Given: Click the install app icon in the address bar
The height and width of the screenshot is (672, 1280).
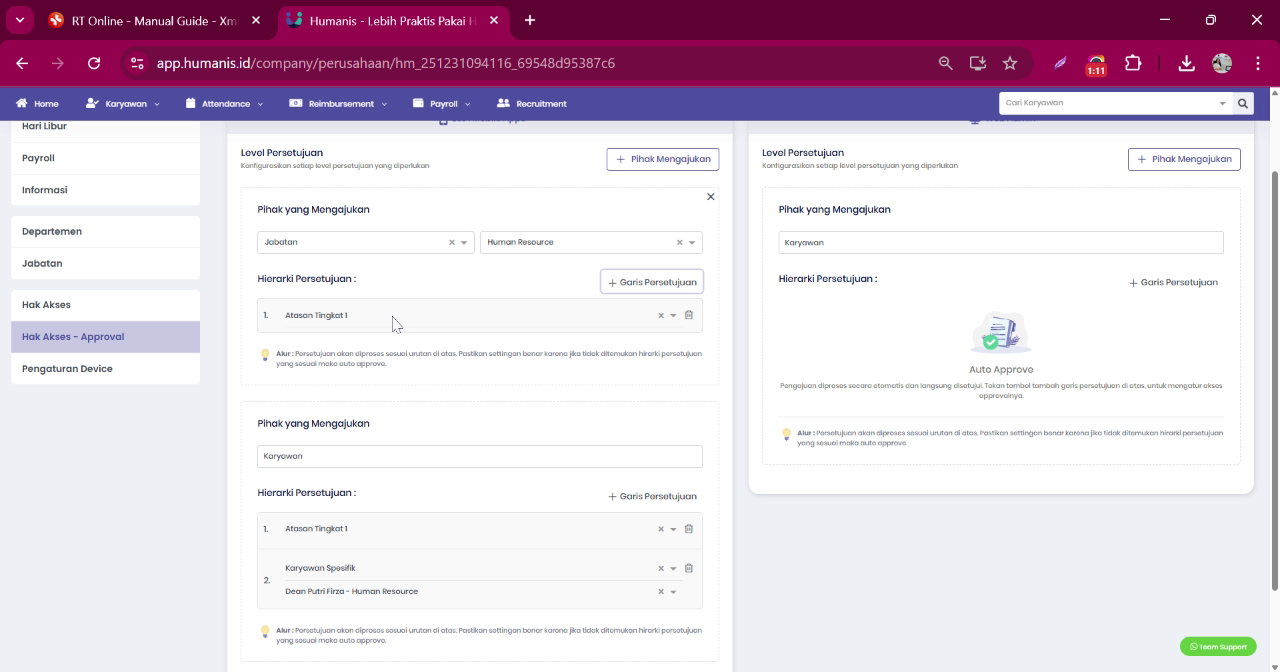Looking at the screenshot, I should pyautogui.click(x=978, y=63).
